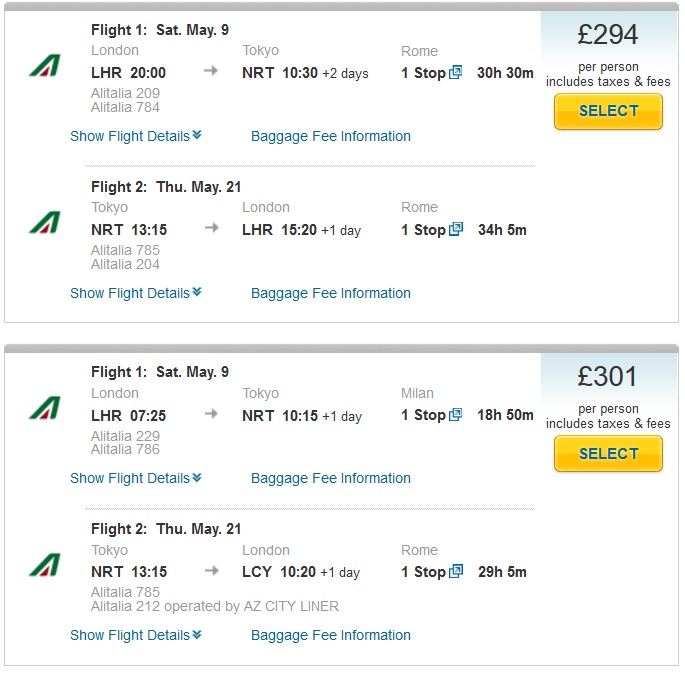Open stop popup icon for London–Tokyo £294 flight
Viewport: 685px width, 673px height.
pos(455,72)
